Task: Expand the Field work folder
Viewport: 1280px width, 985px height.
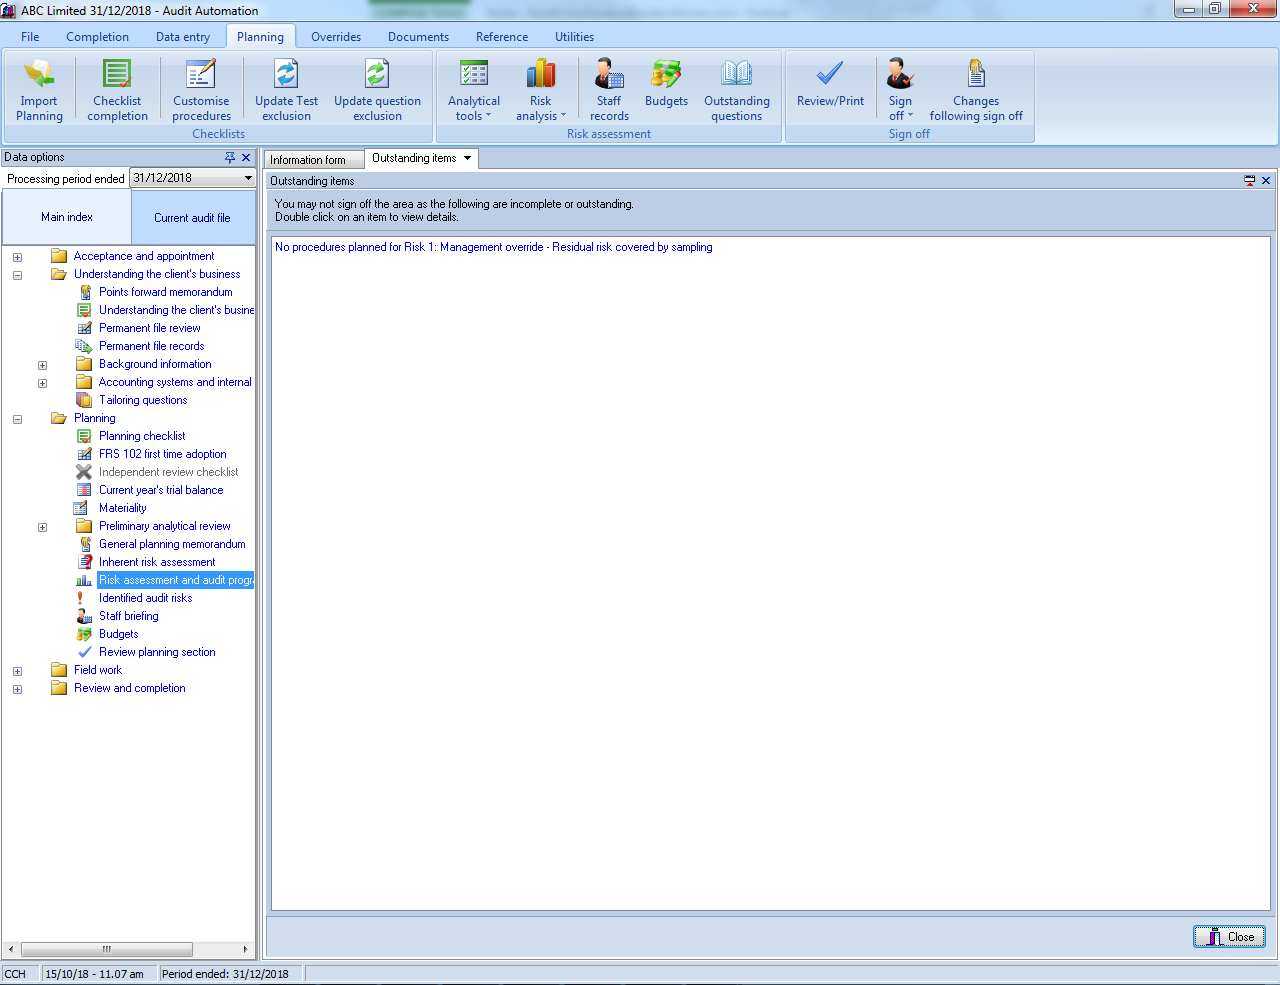Action: coord(17,671)
